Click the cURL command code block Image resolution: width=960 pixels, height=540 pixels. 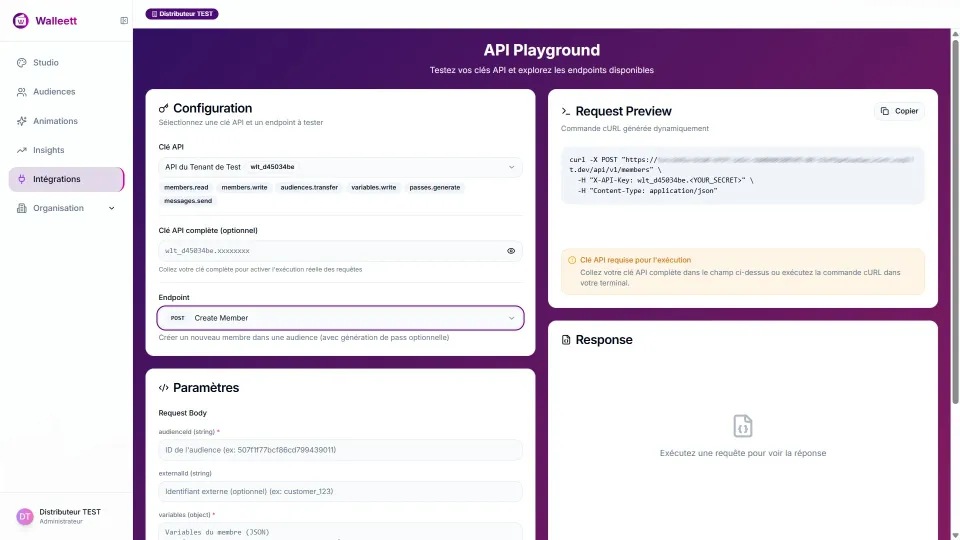tap(743, 175)
